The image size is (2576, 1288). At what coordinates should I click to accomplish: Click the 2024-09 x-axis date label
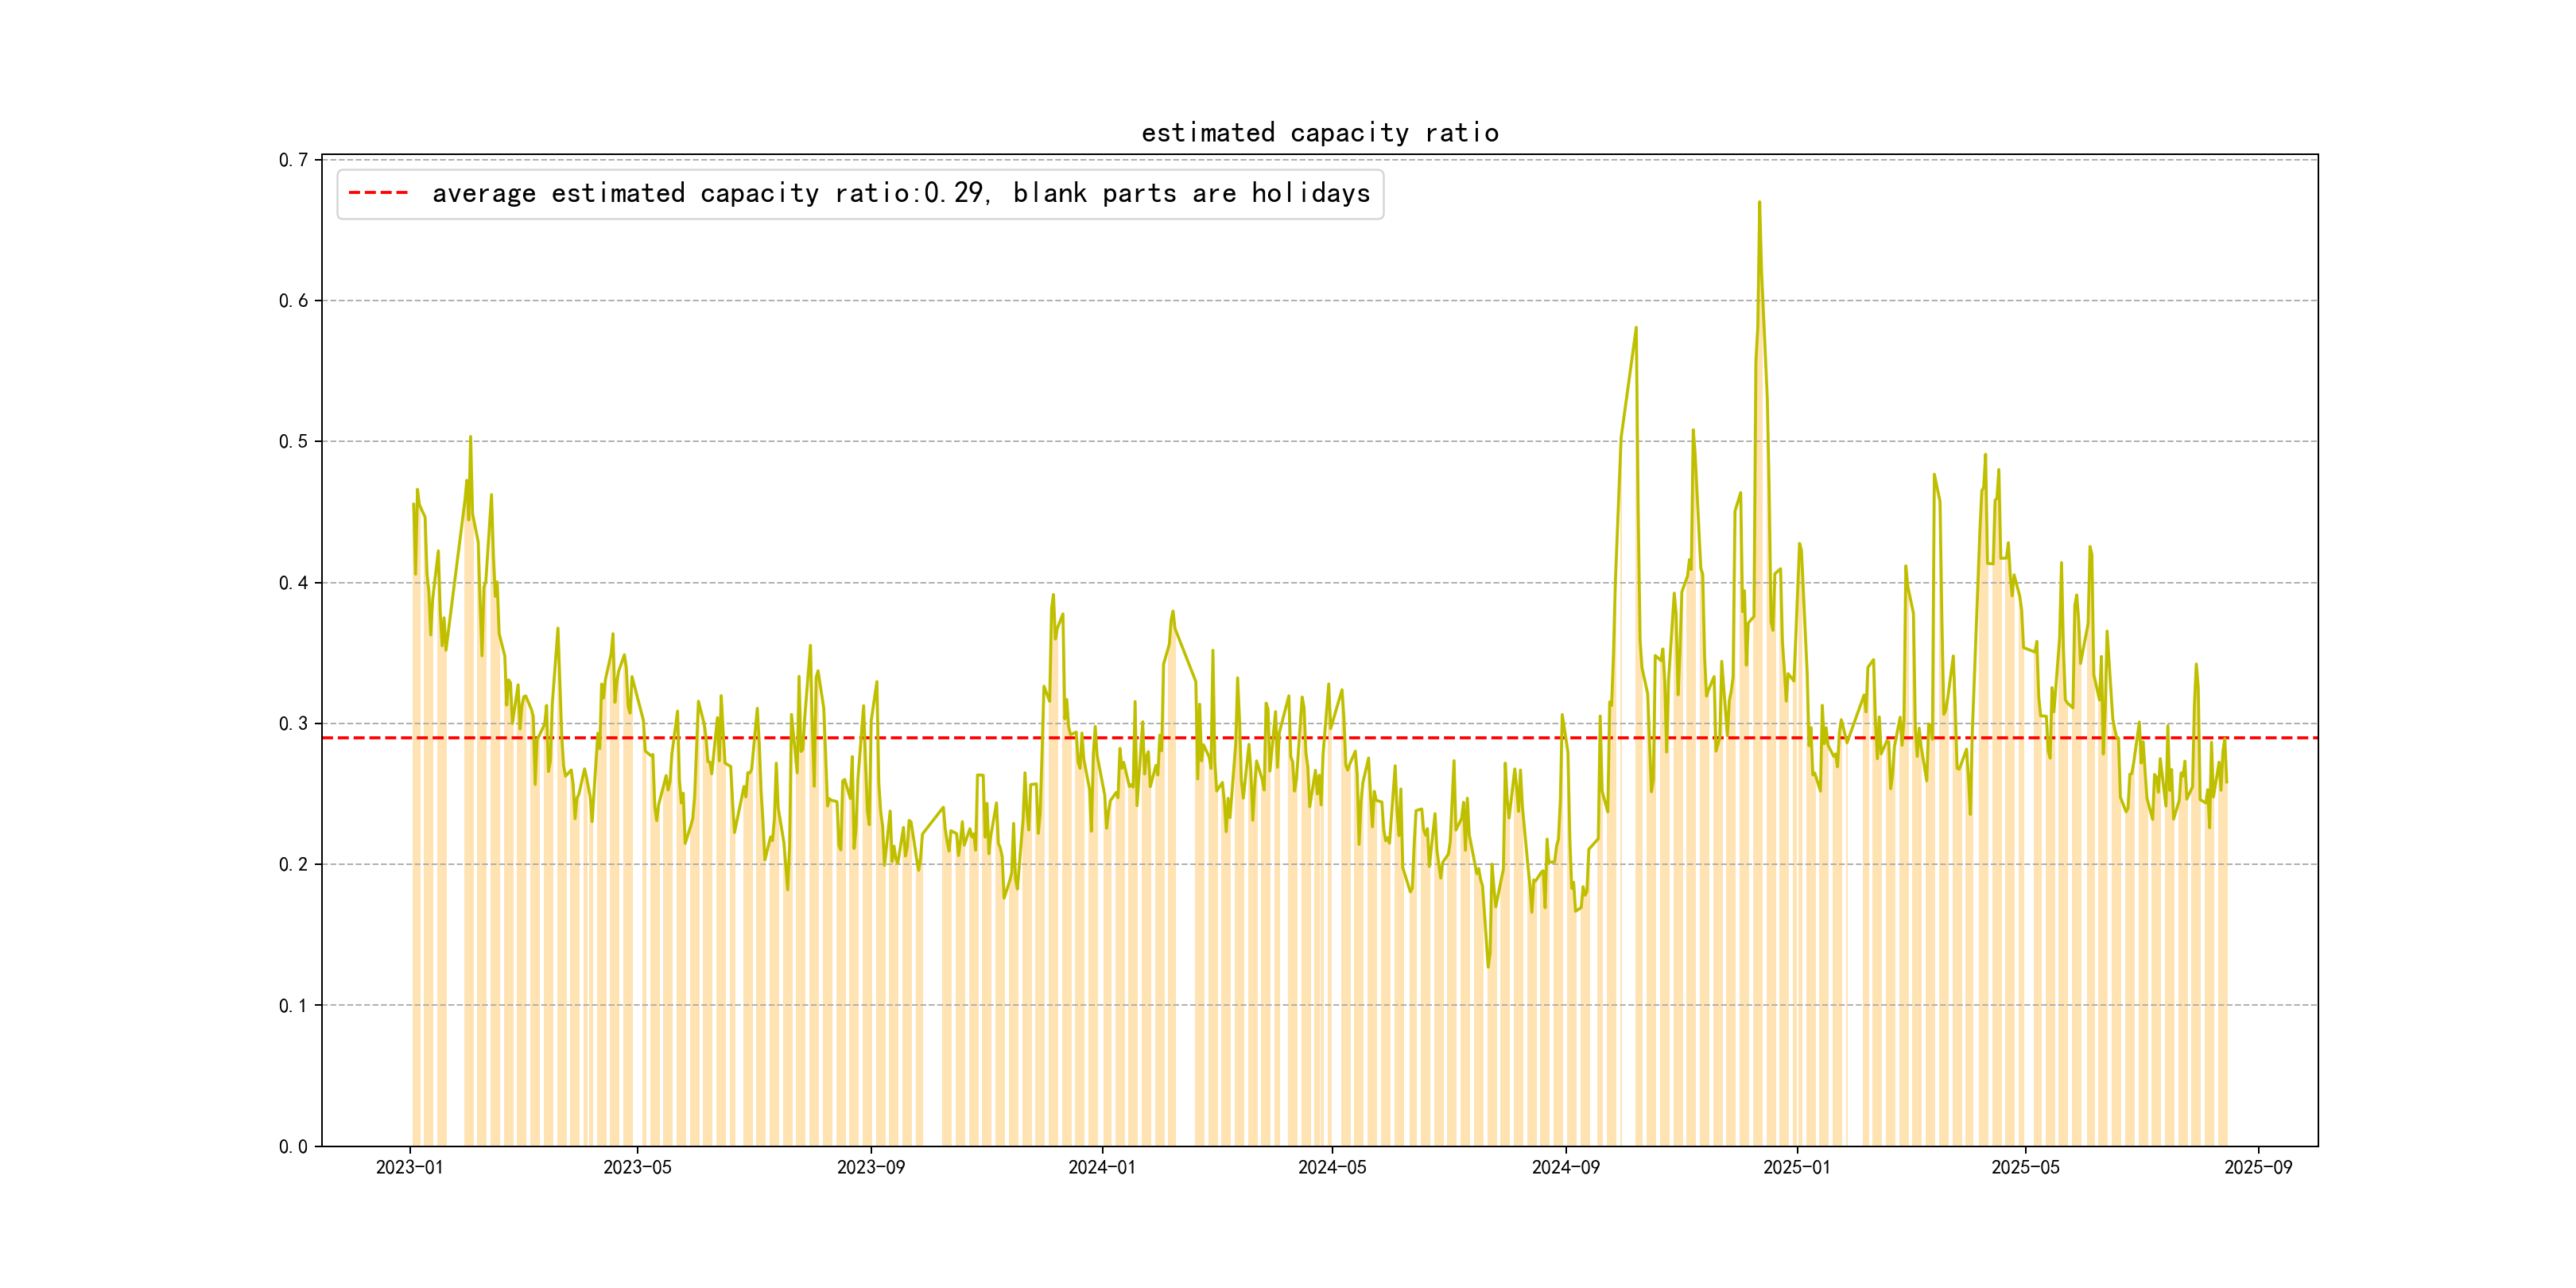point(1565,1168)
